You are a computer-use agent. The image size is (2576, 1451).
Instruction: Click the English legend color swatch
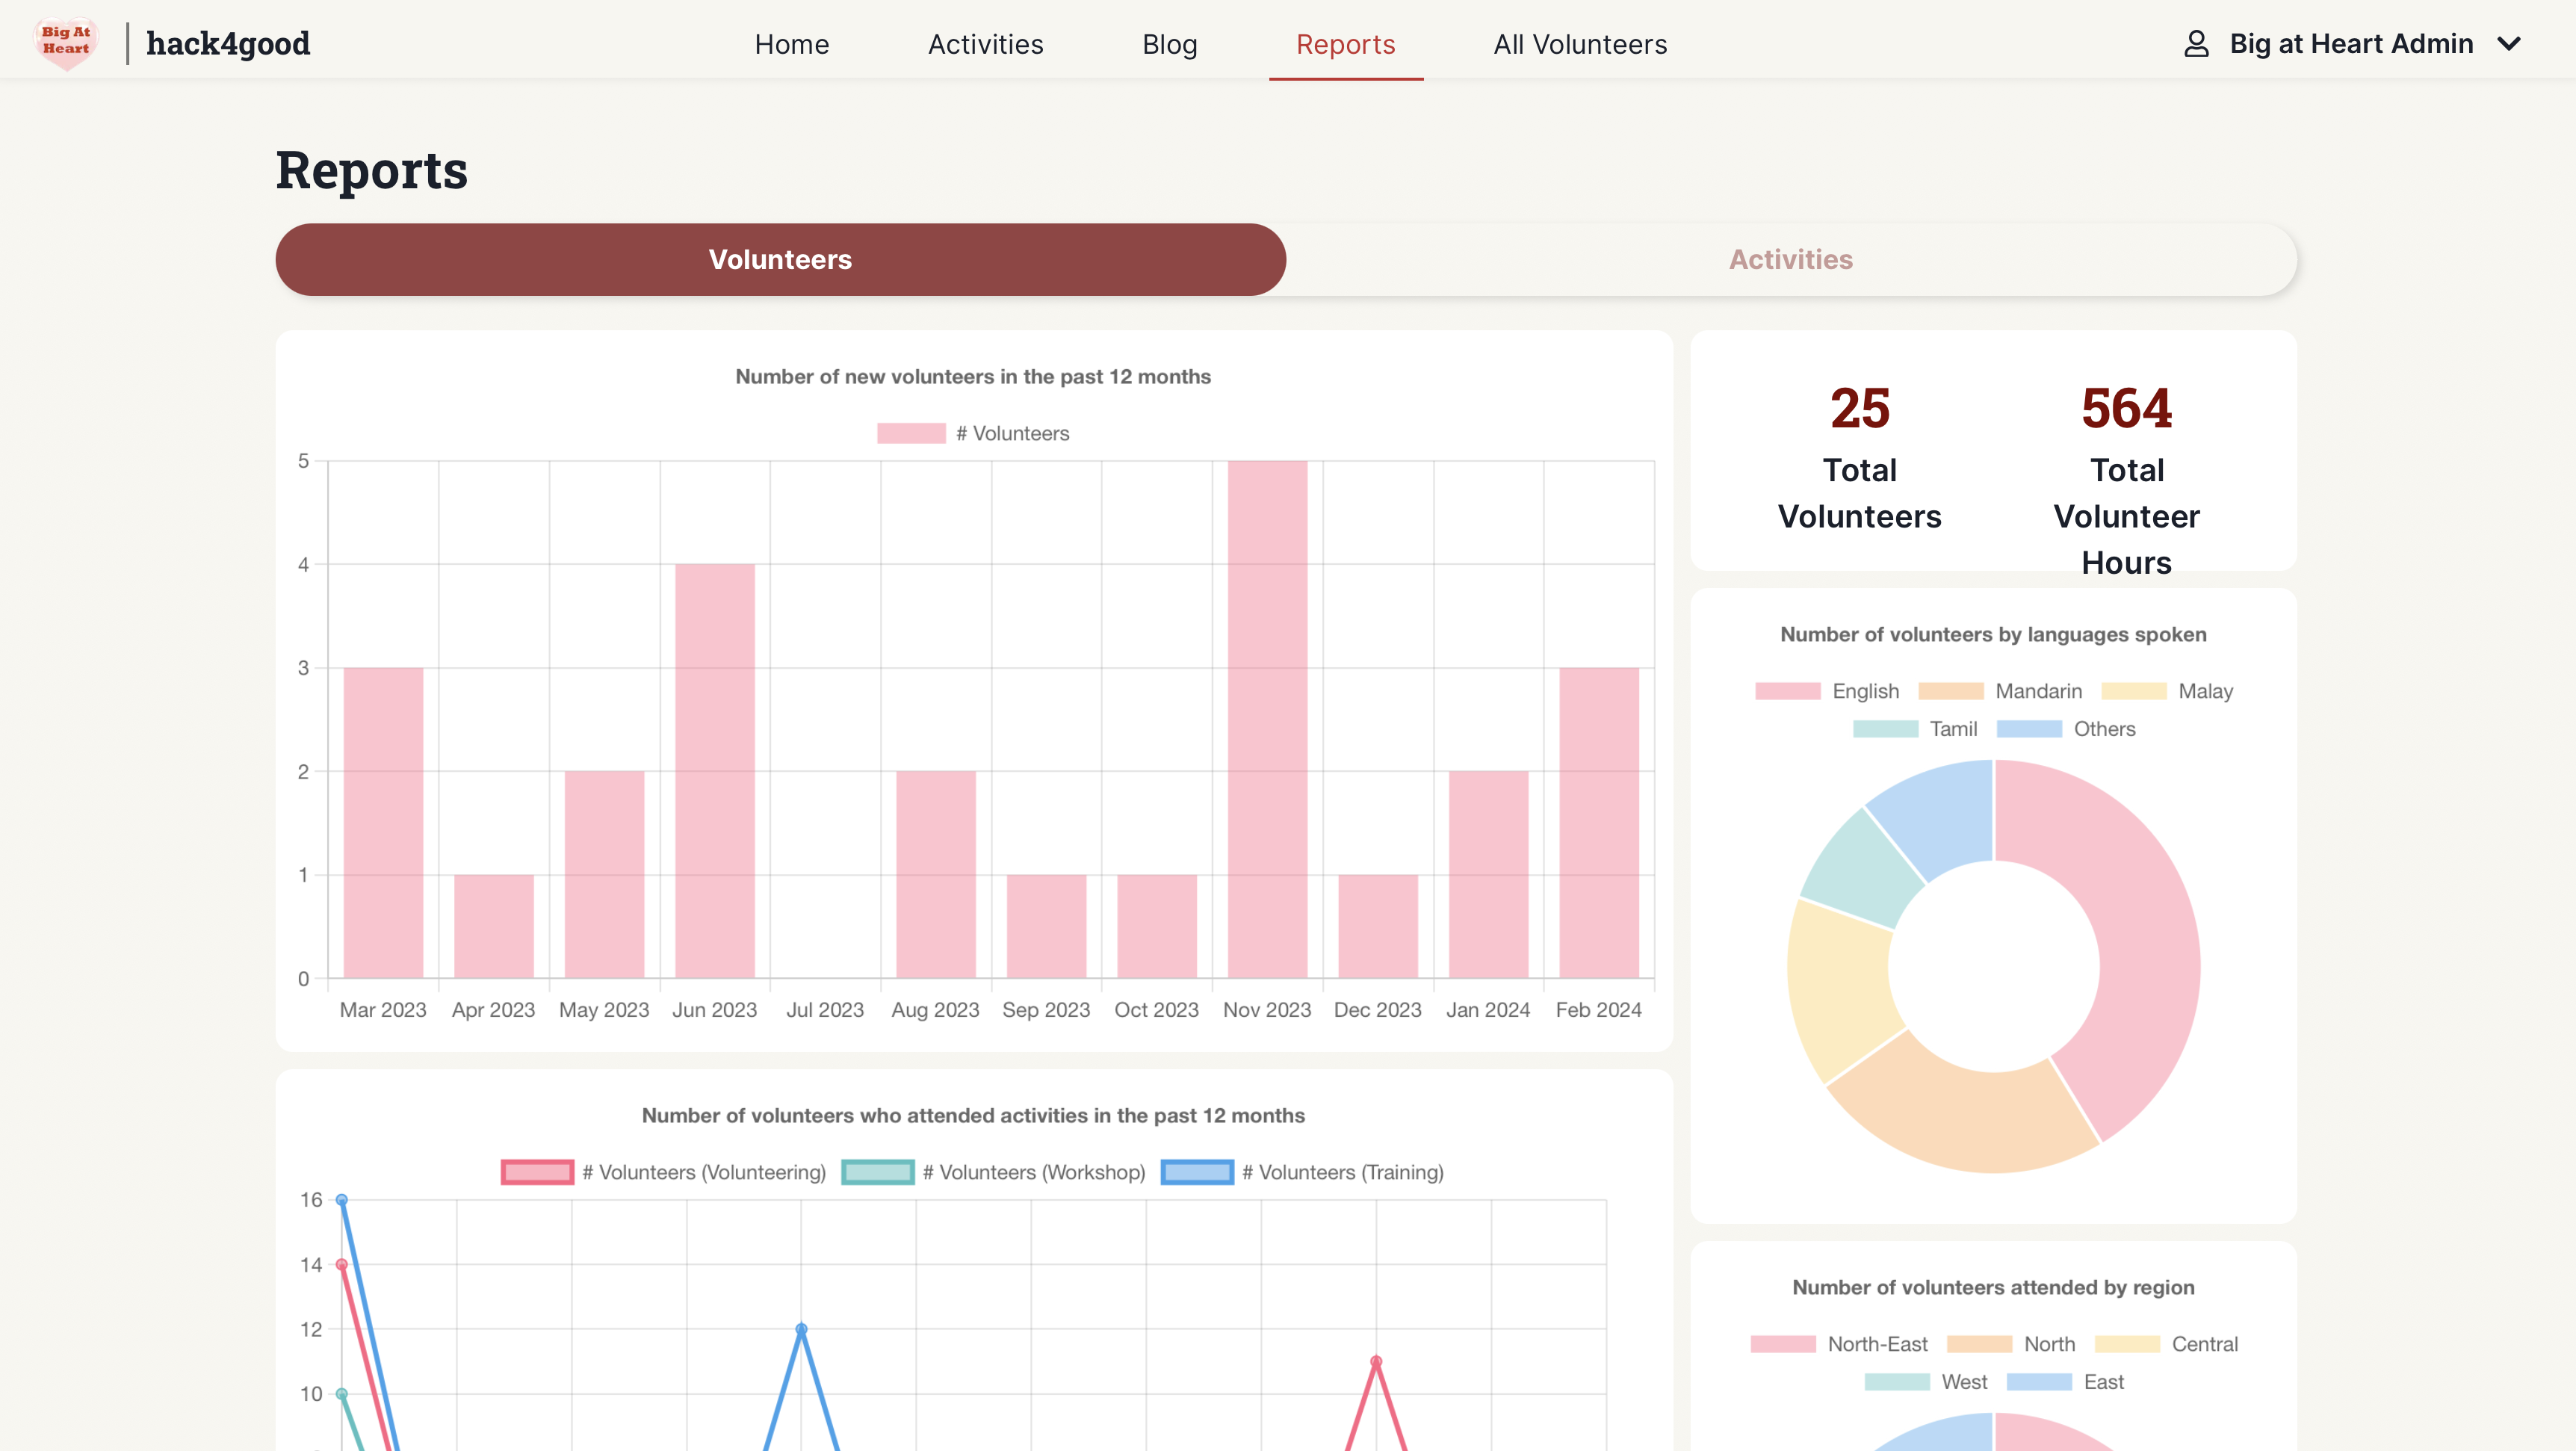1787,691
